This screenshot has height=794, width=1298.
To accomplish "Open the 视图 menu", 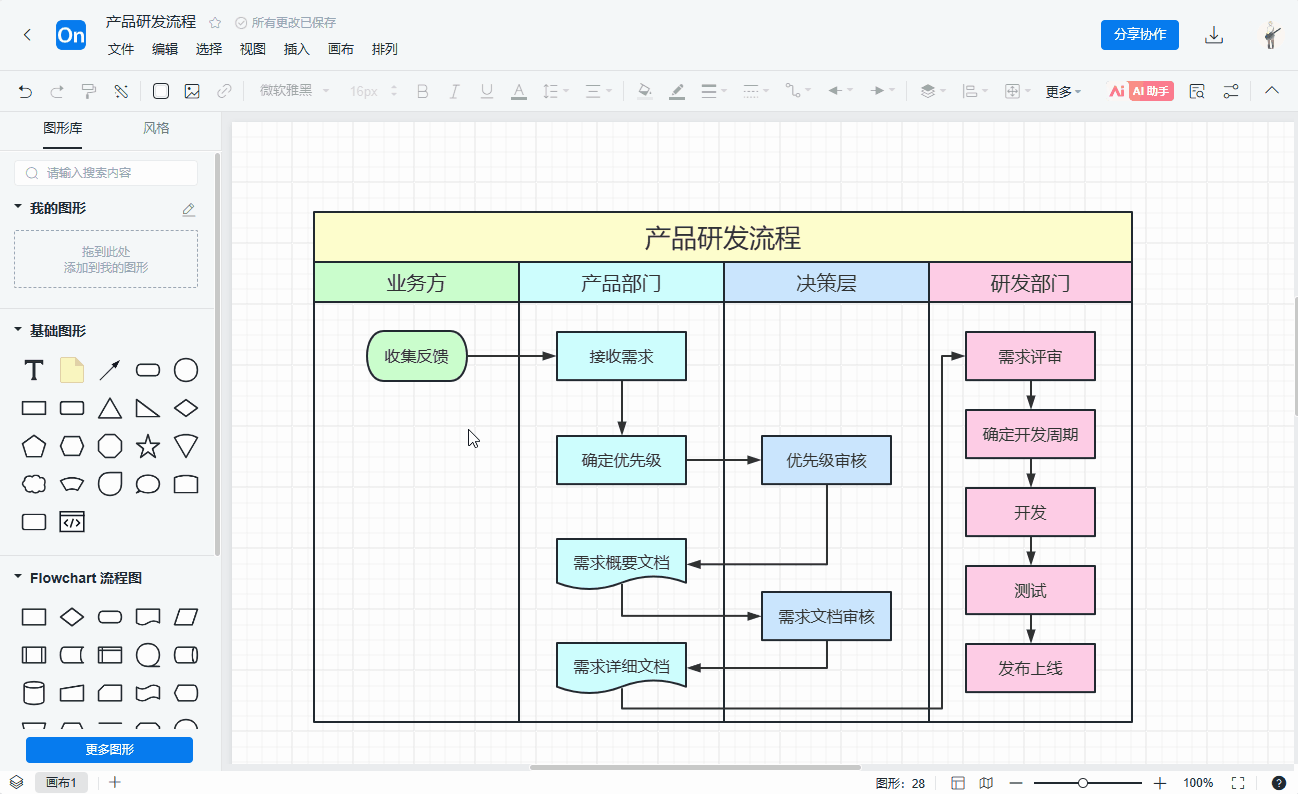I will 253,49.
